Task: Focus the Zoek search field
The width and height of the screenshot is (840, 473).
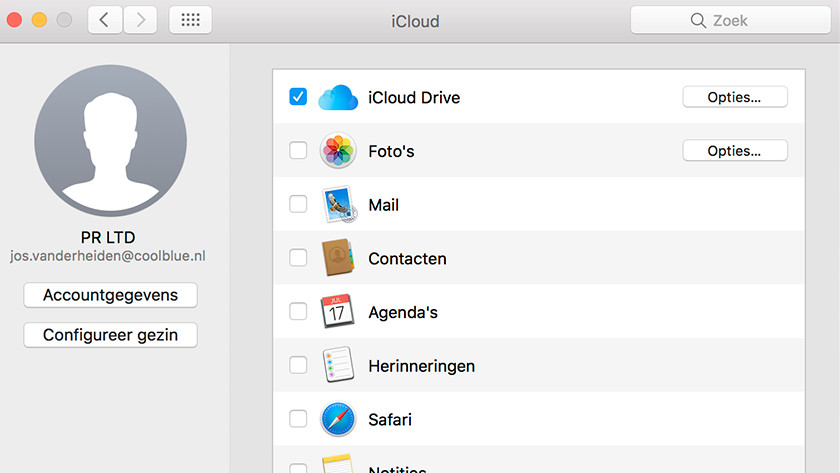Action: (x=731, y=20)
